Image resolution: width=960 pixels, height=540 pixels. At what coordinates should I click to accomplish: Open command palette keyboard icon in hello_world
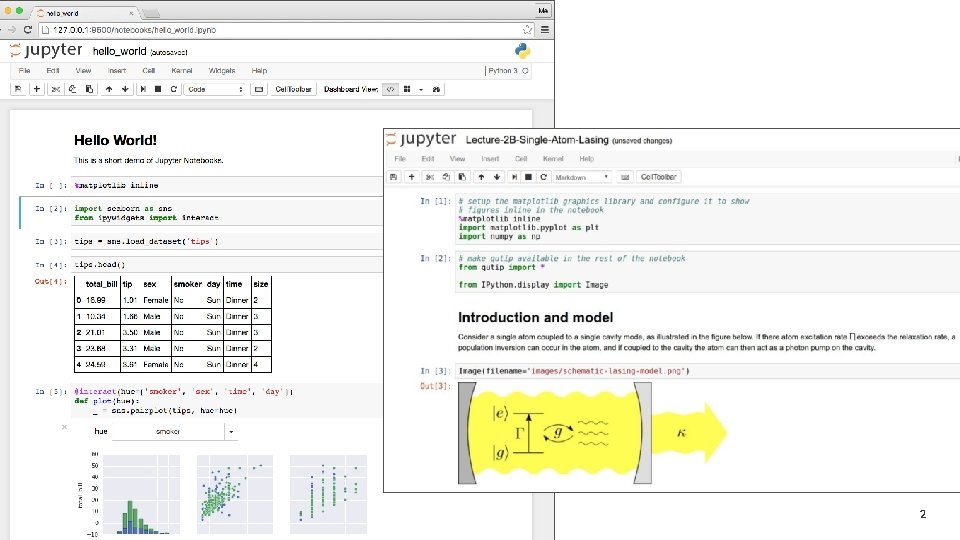[x=259, y=89]
